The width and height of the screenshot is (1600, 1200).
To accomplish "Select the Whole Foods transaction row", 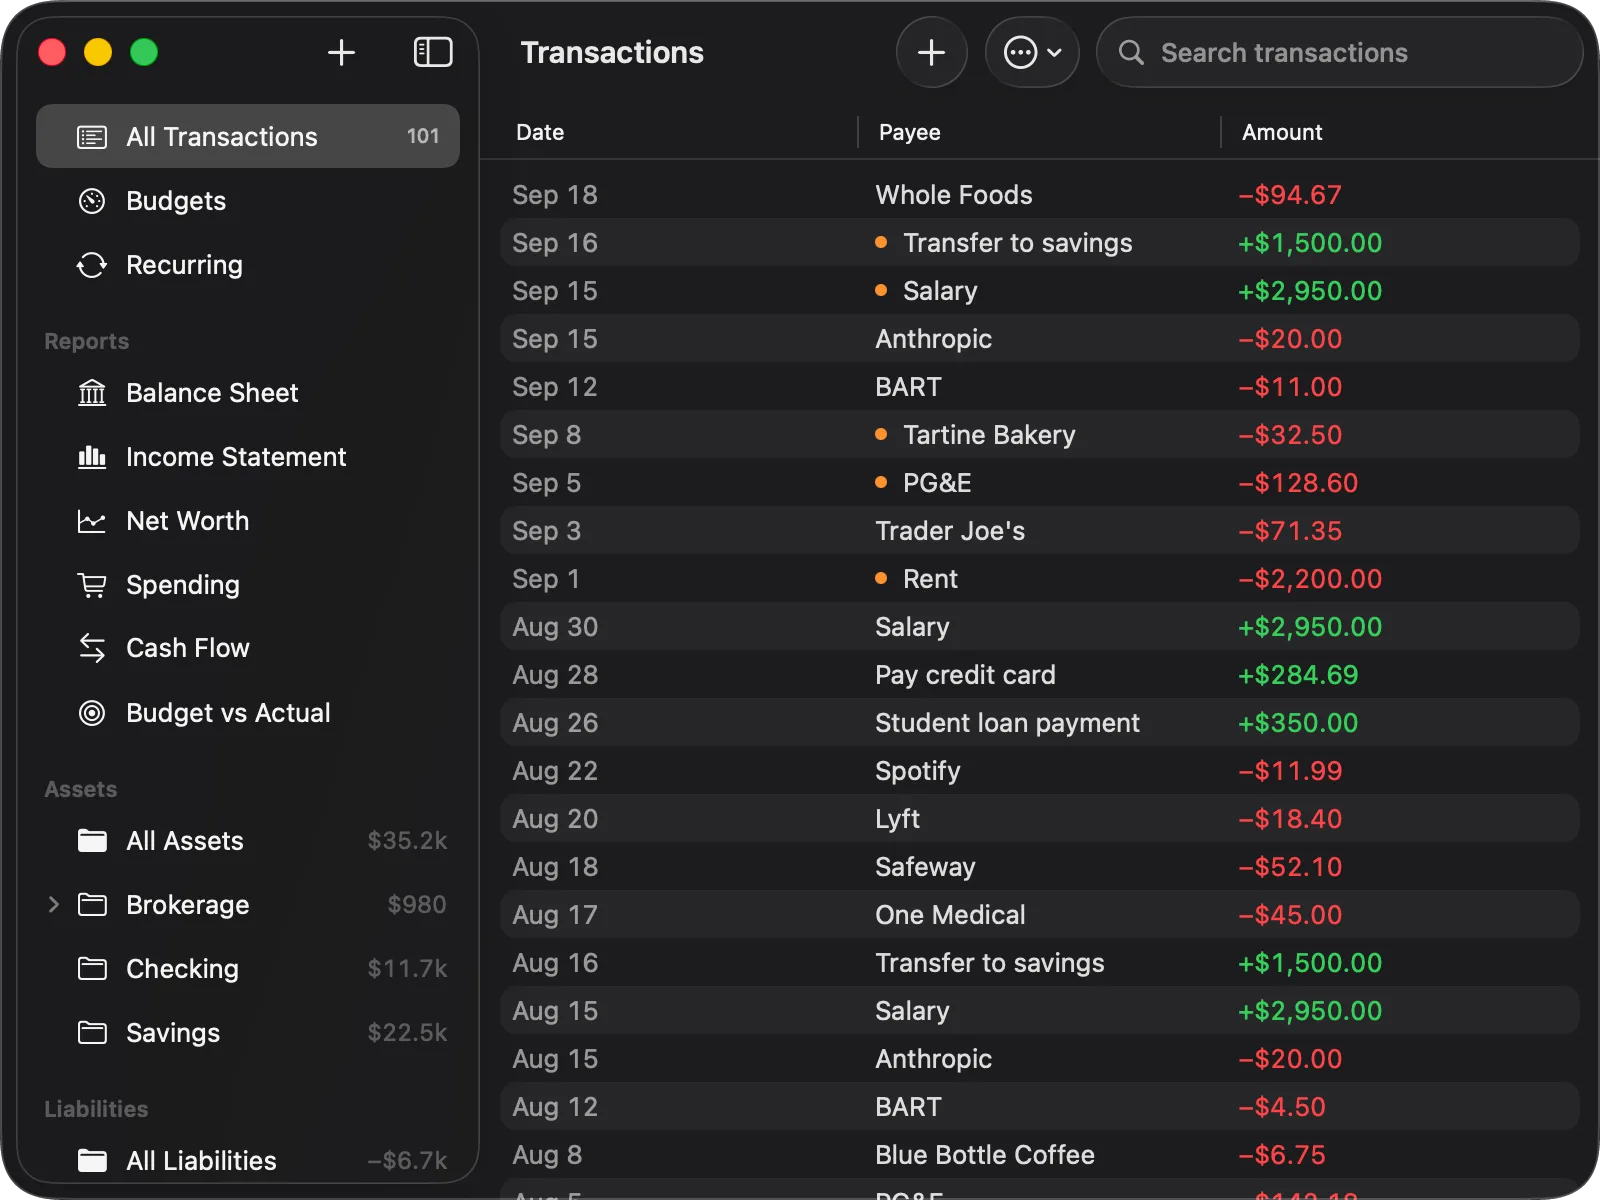I will click(1040, 195).
